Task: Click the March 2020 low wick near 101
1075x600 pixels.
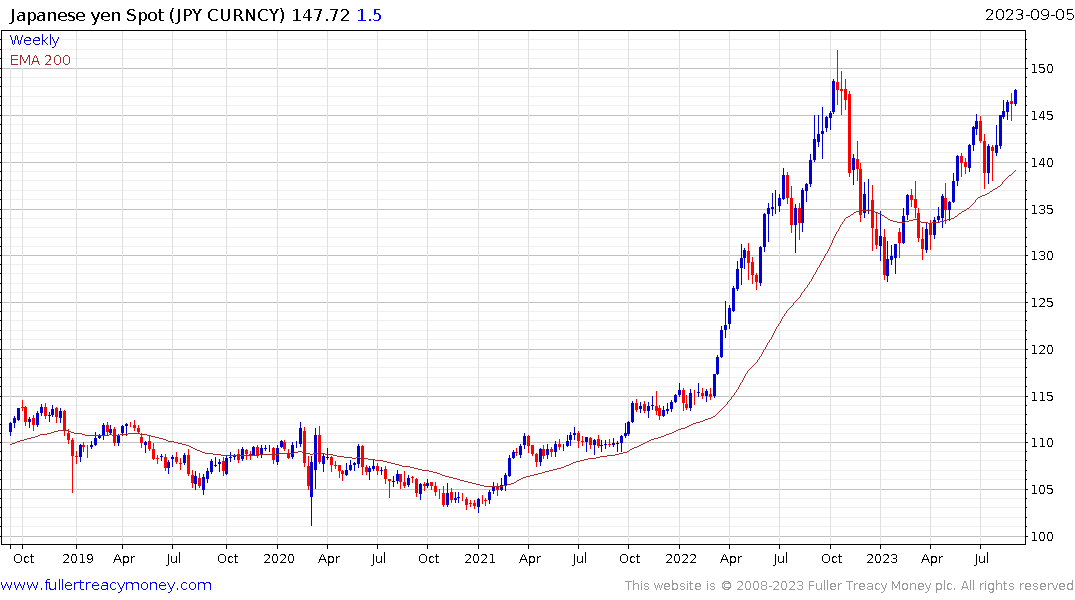Action: [x=311, y=490]
